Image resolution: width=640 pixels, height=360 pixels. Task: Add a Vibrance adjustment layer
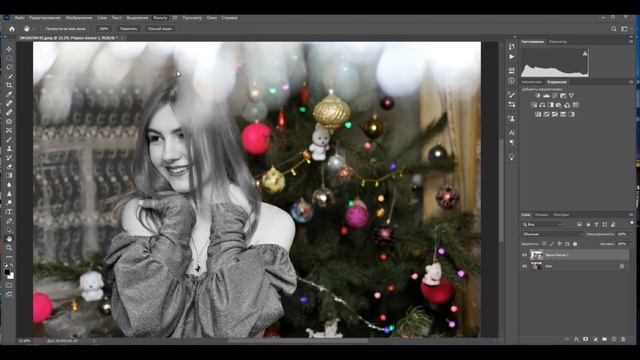coord(571,96)
